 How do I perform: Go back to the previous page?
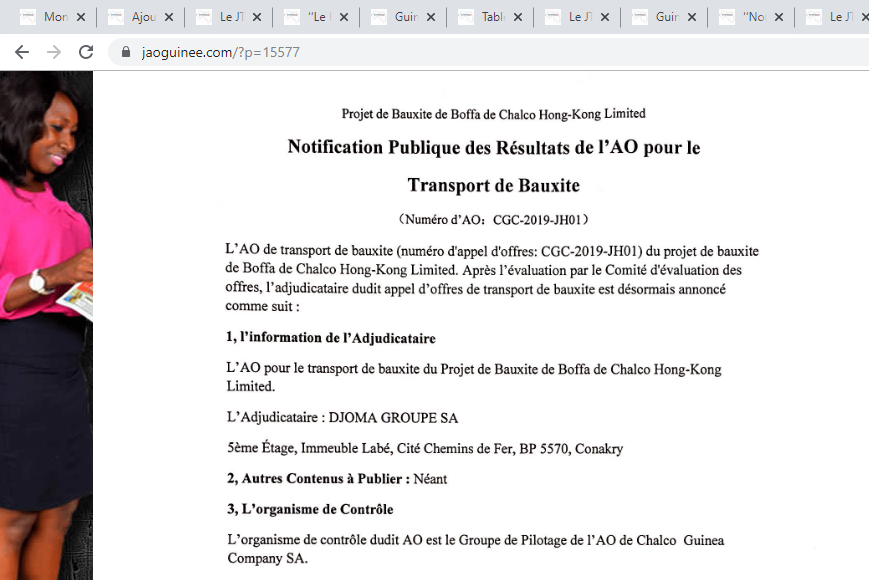[x=22, y=52]
